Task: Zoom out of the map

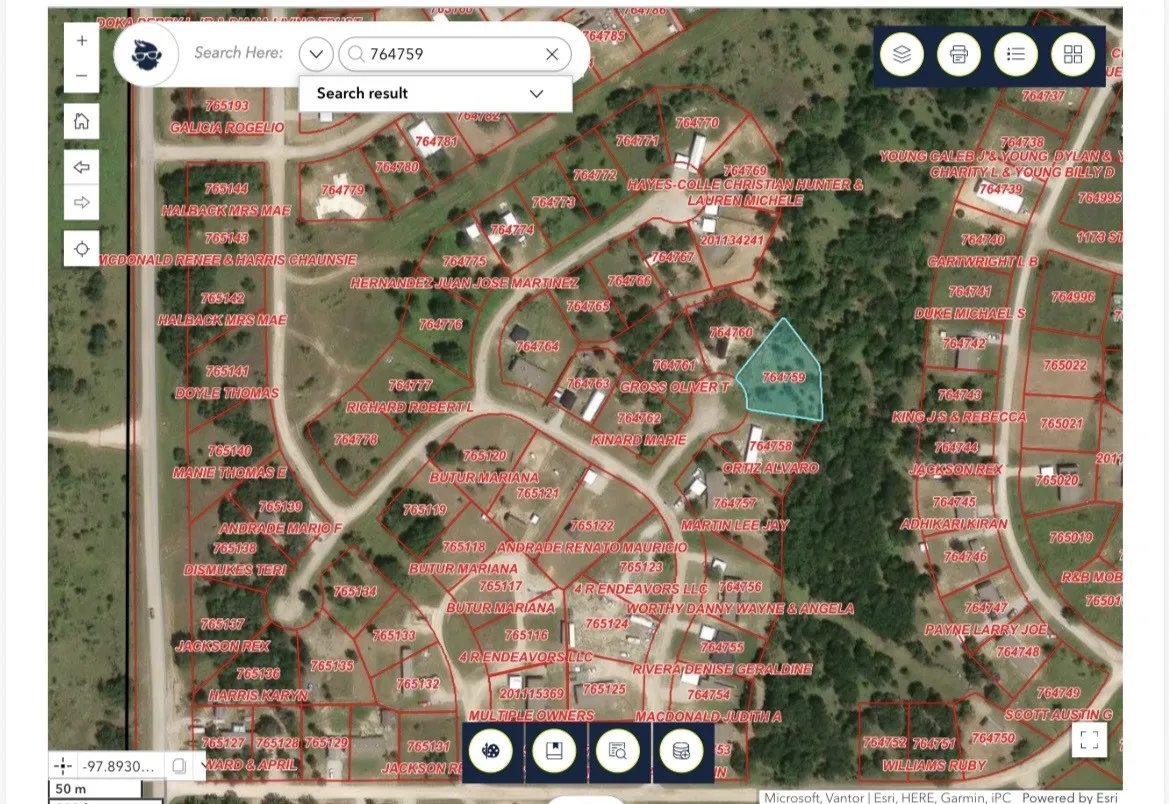Action: tap(81, 75)
